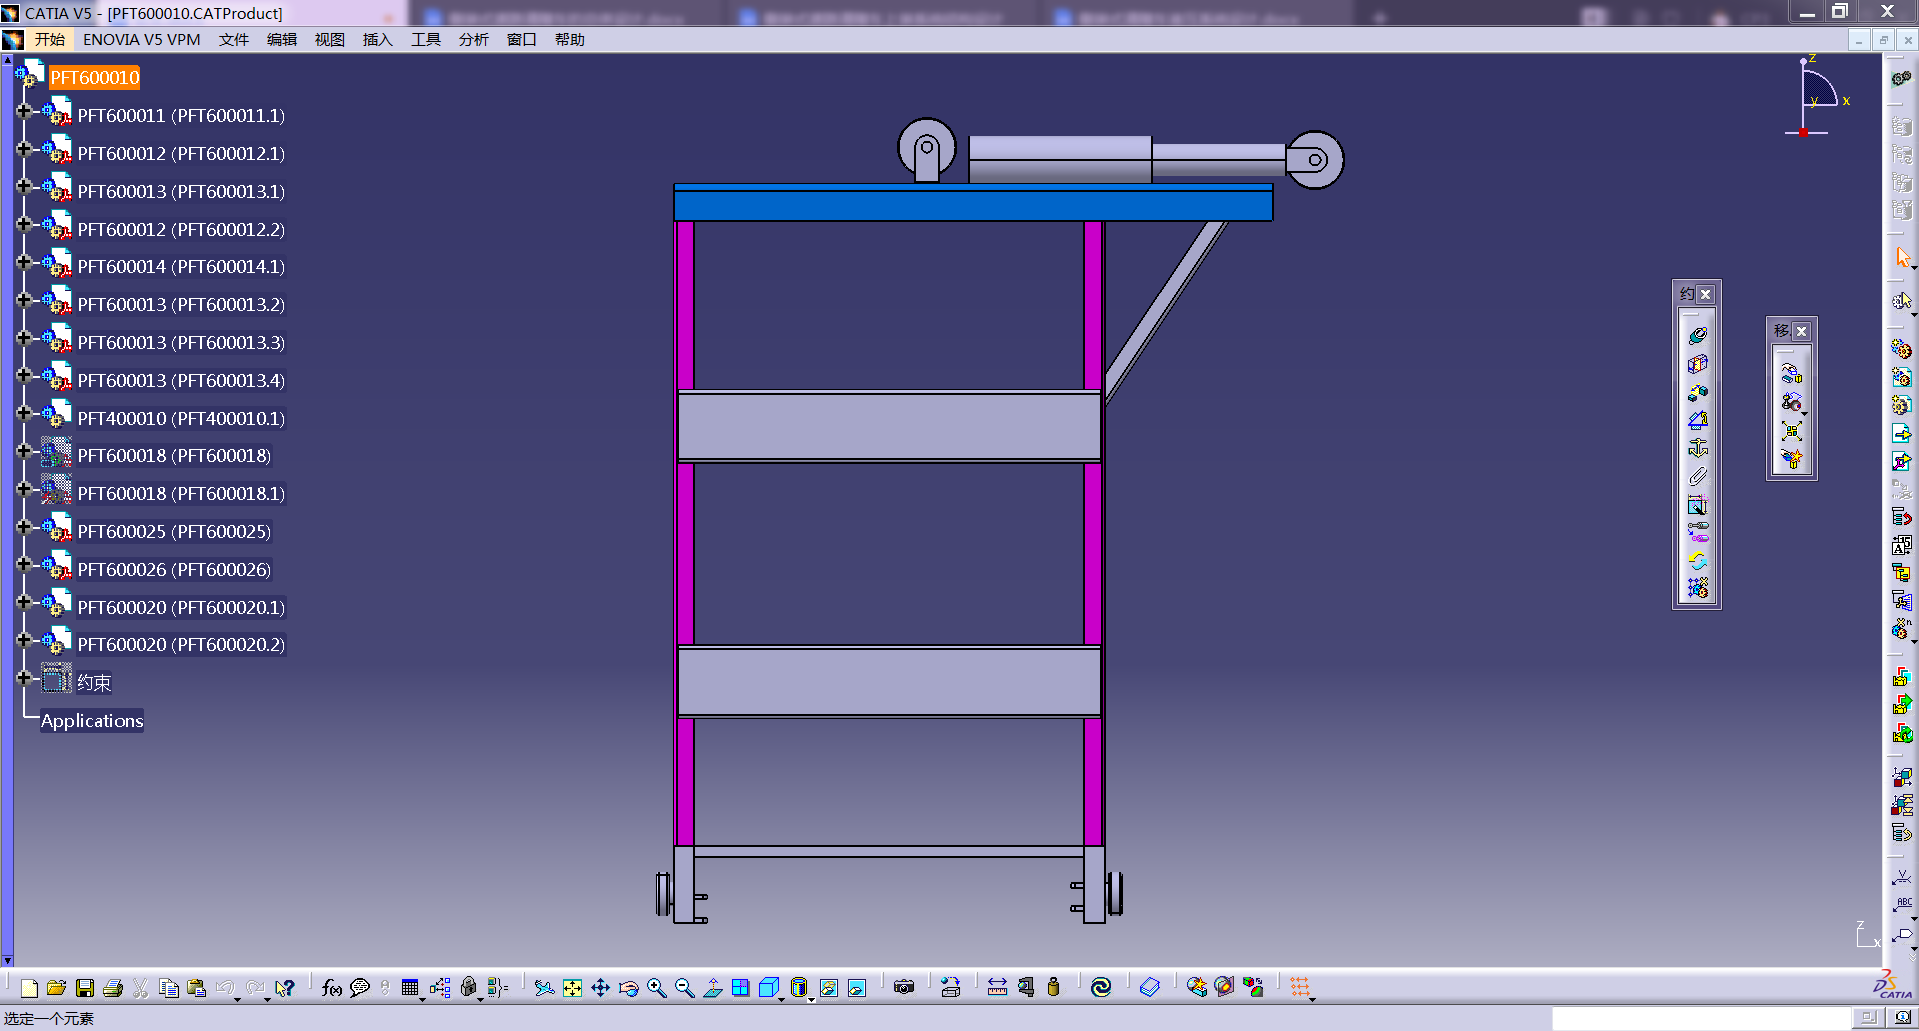Click the power input command field

click(1701, 1018)
